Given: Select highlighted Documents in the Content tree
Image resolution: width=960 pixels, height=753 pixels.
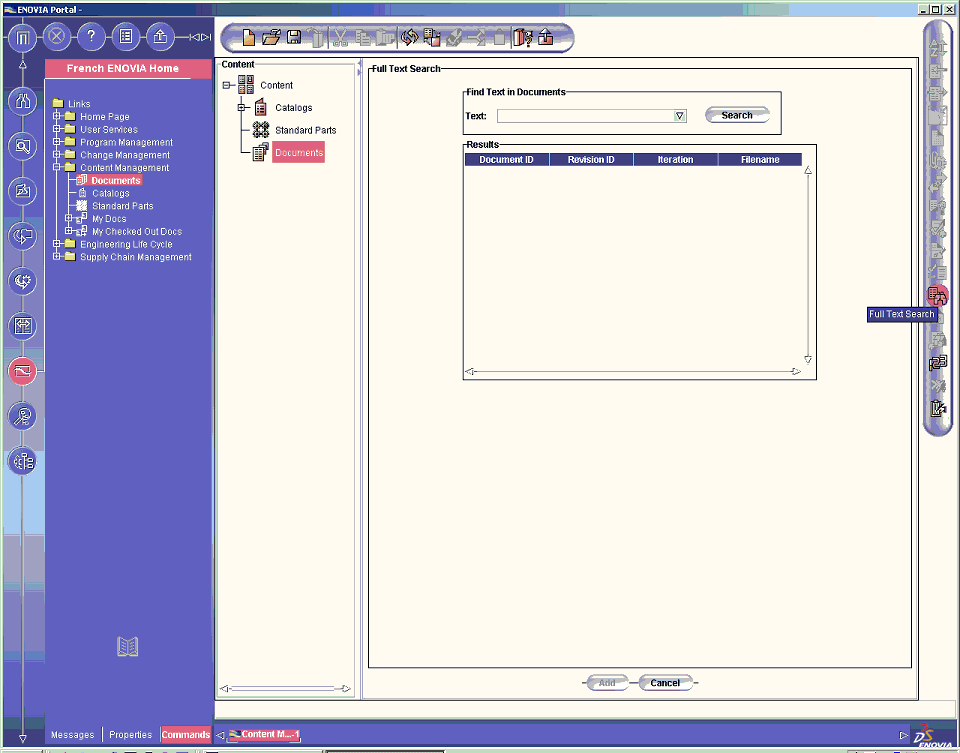Looking at the screenshot, I should [x=299, y=152].
